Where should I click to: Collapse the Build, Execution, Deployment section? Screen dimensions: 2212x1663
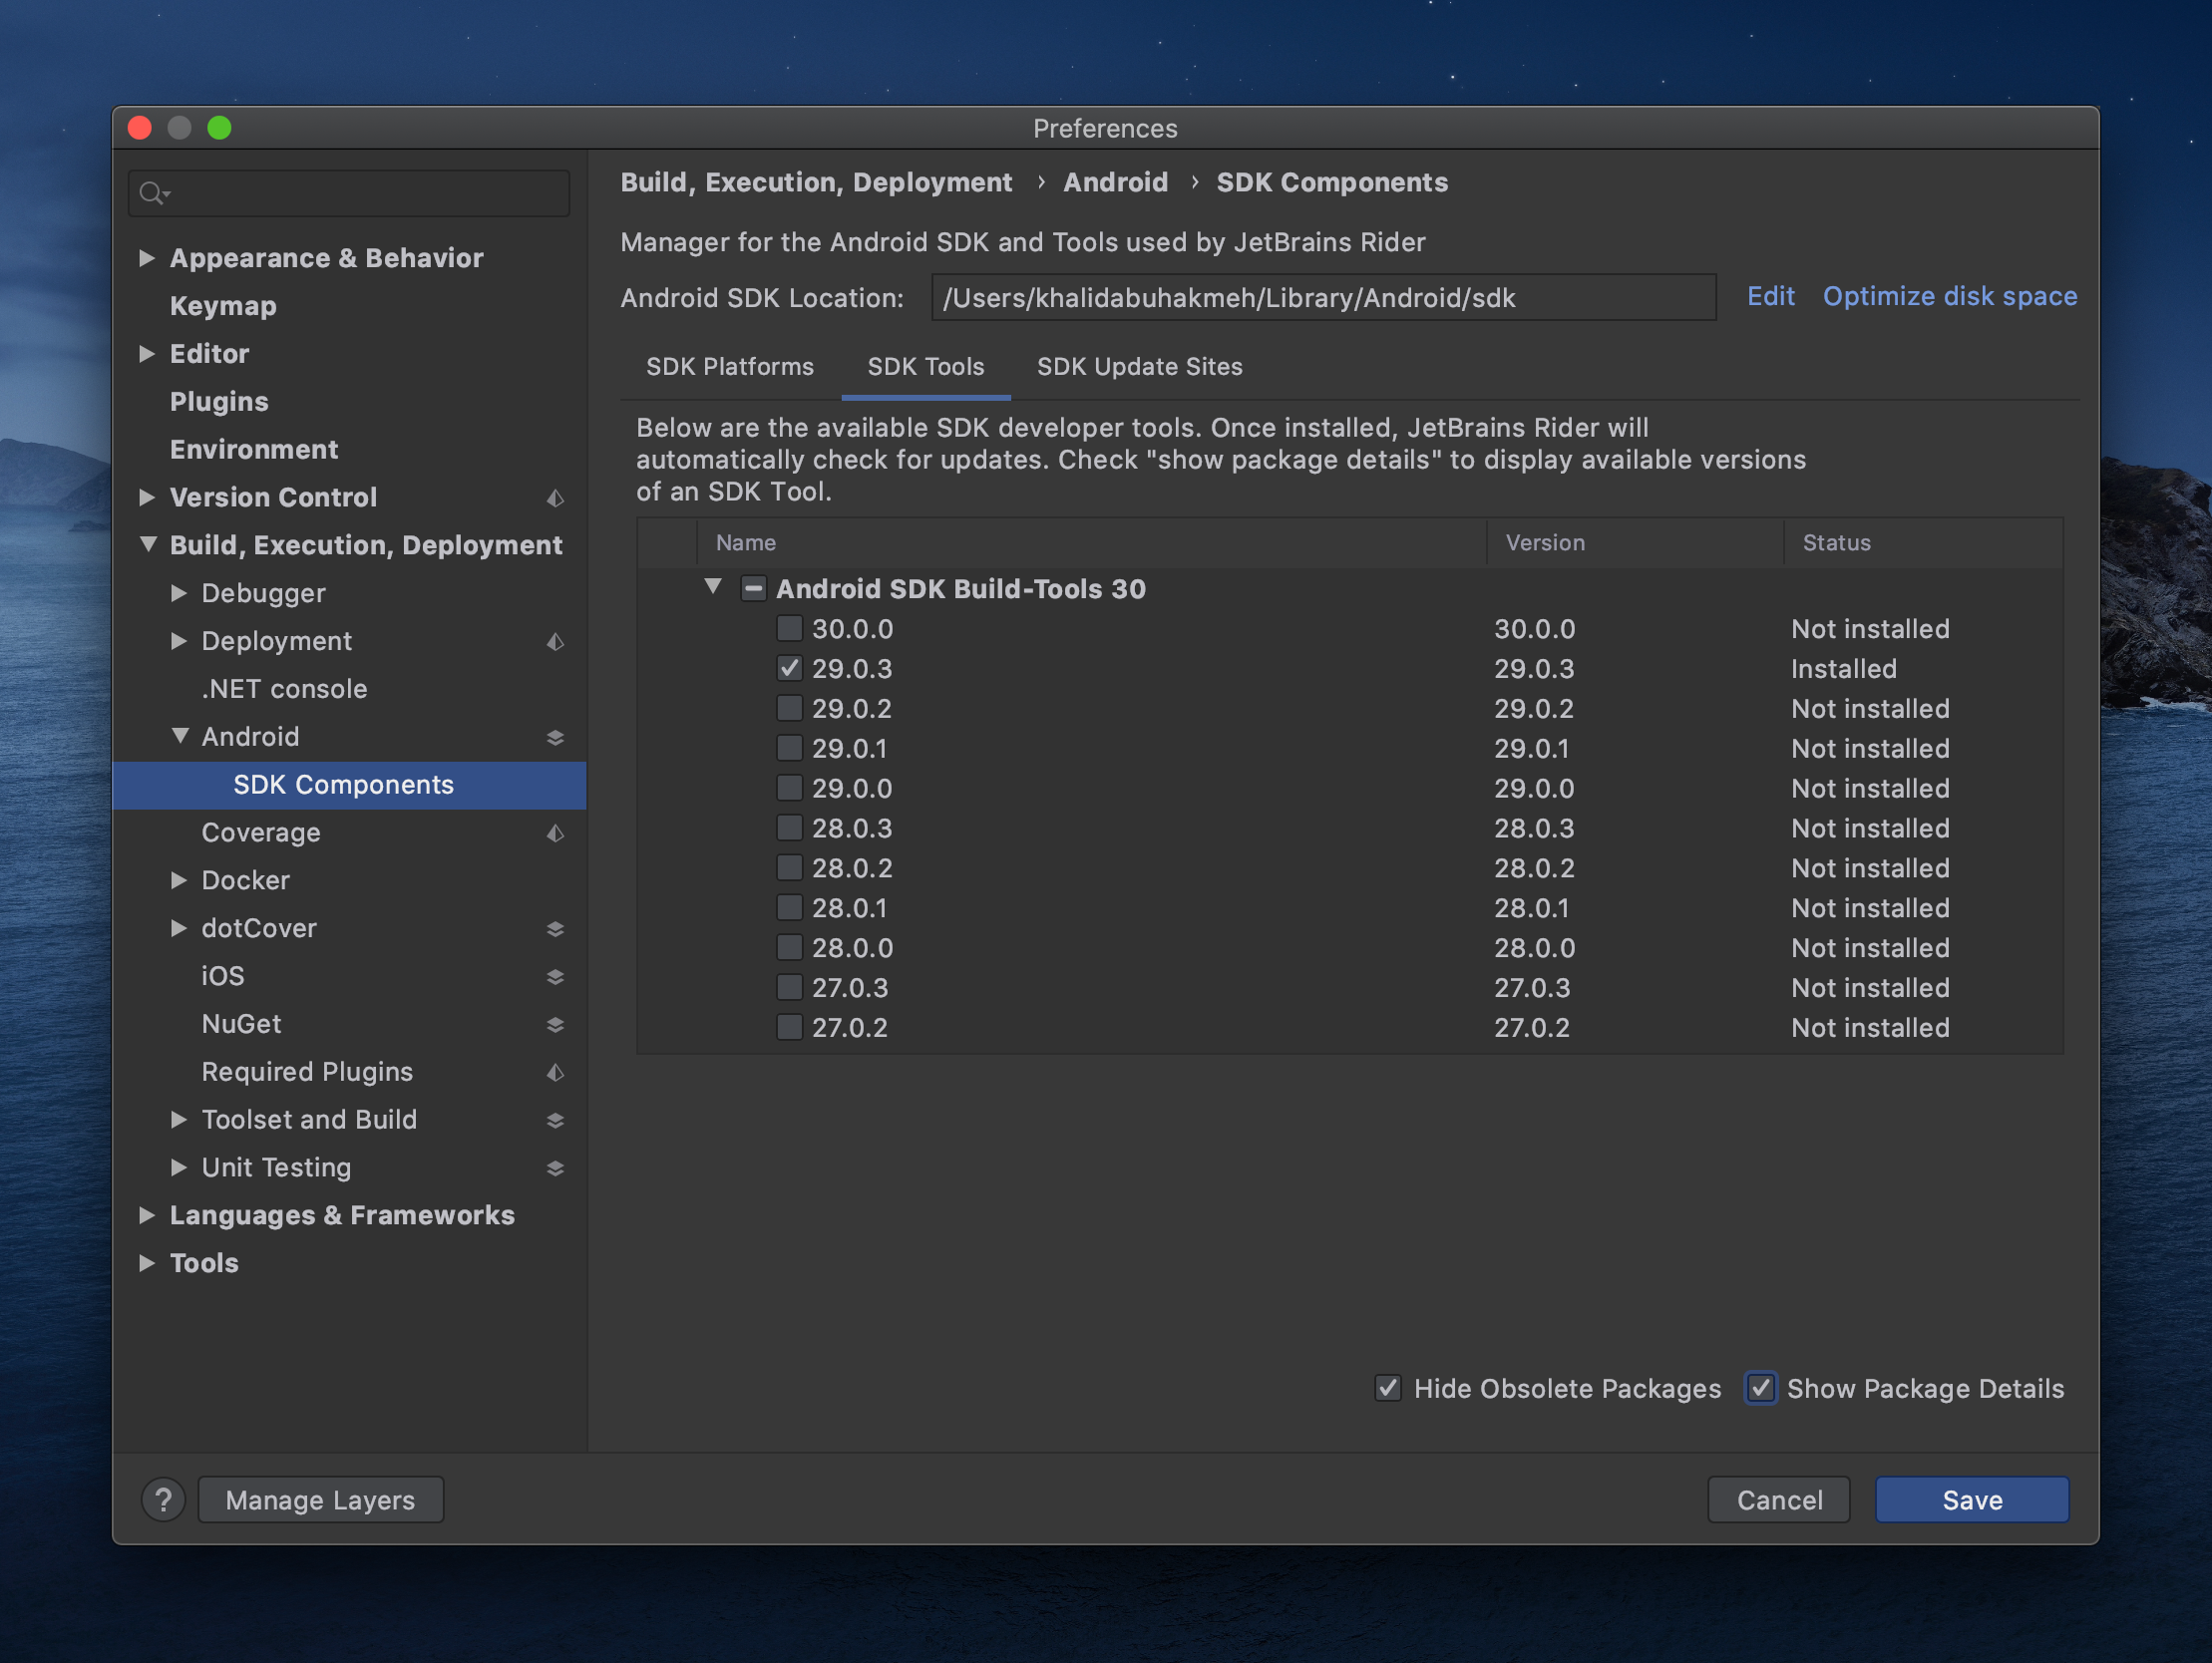pyautogui.click(x=148, y=545)
